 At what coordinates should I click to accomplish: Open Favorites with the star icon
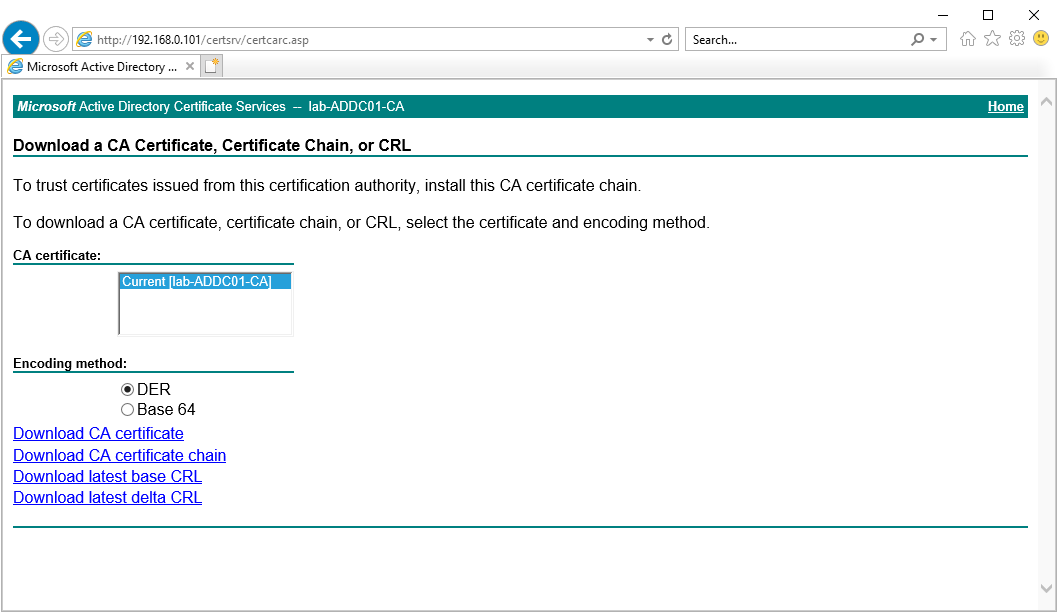[992, 38]
